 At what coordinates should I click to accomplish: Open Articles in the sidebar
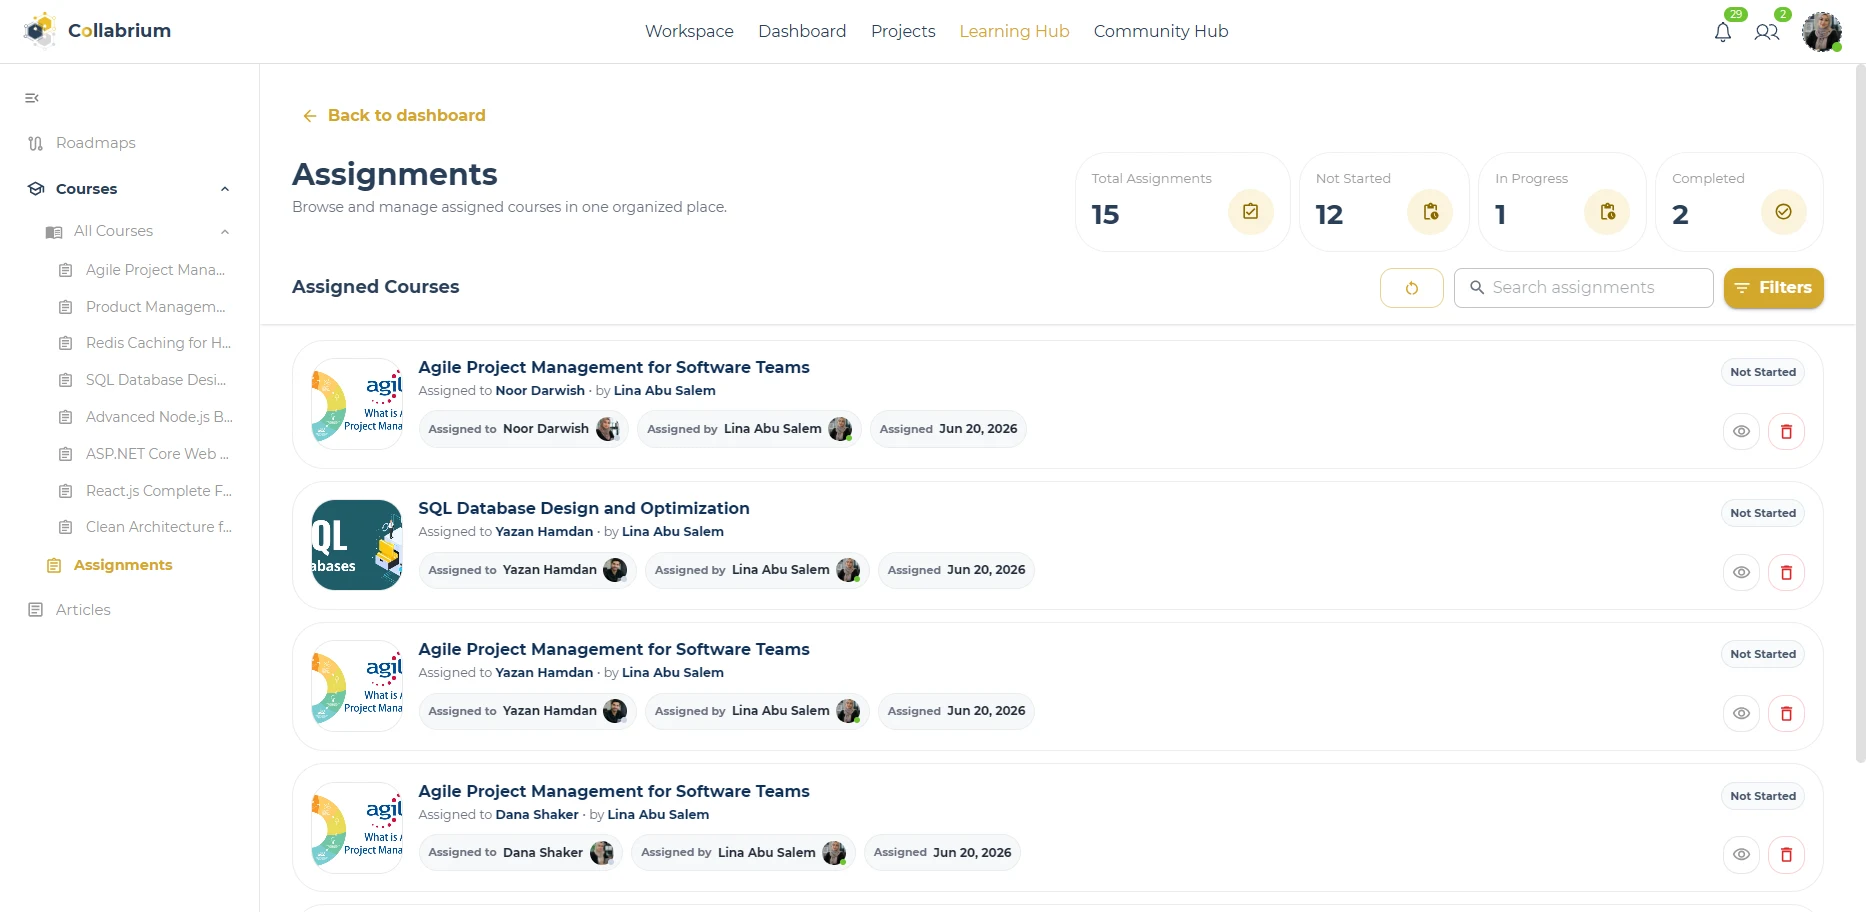tap(83, 610)
